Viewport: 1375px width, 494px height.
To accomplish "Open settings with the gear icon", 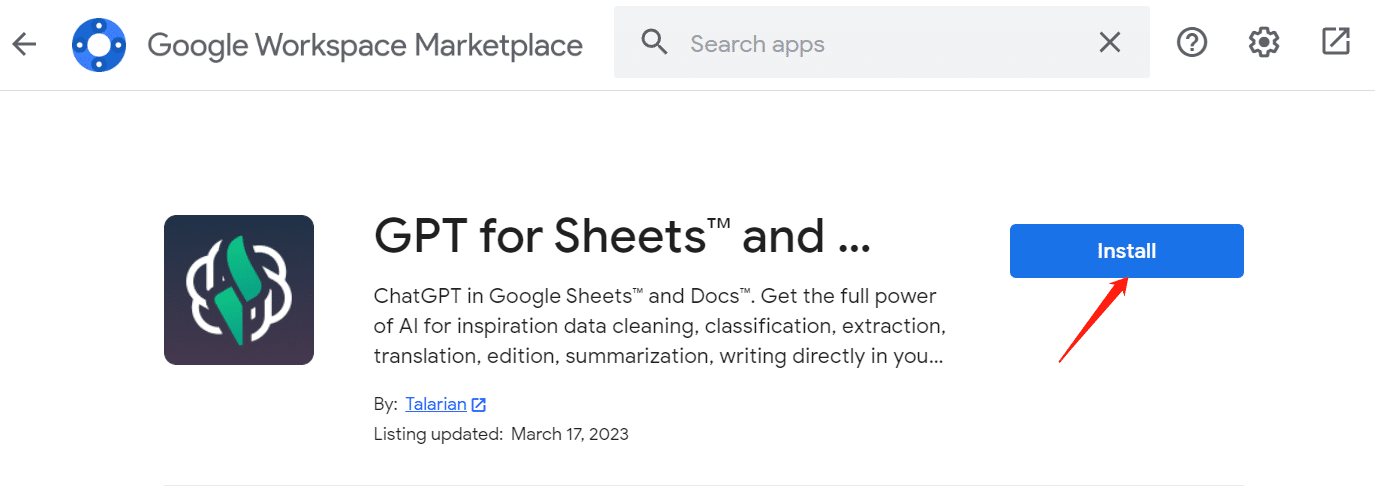I will pyautogui.click(x=1264, y=42).
